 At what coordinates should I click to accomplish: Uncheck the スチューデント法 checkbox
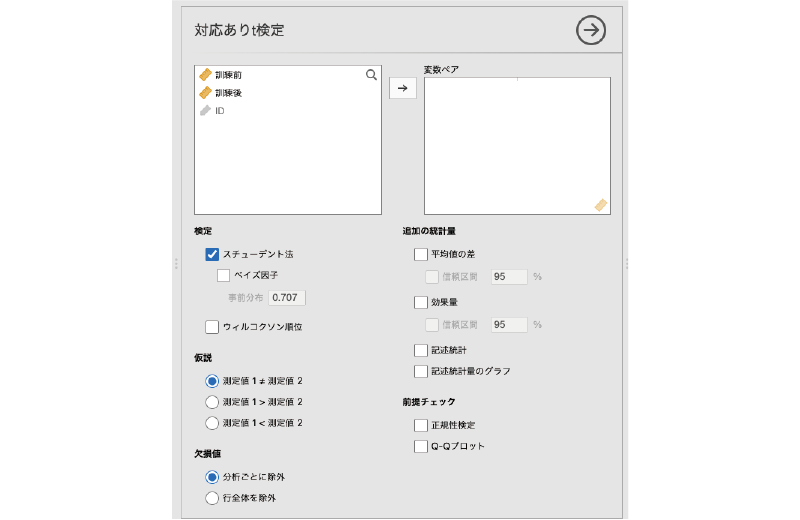click(x=212, y=255)
